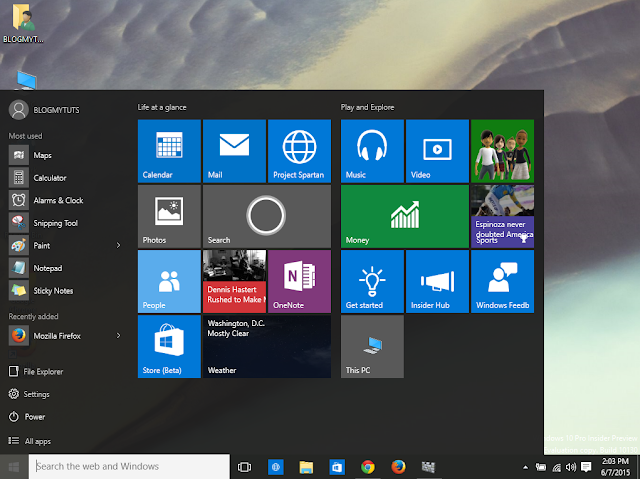The image size is (640, 479).
Task: Open the Mail tile
Action: [234, 151]
